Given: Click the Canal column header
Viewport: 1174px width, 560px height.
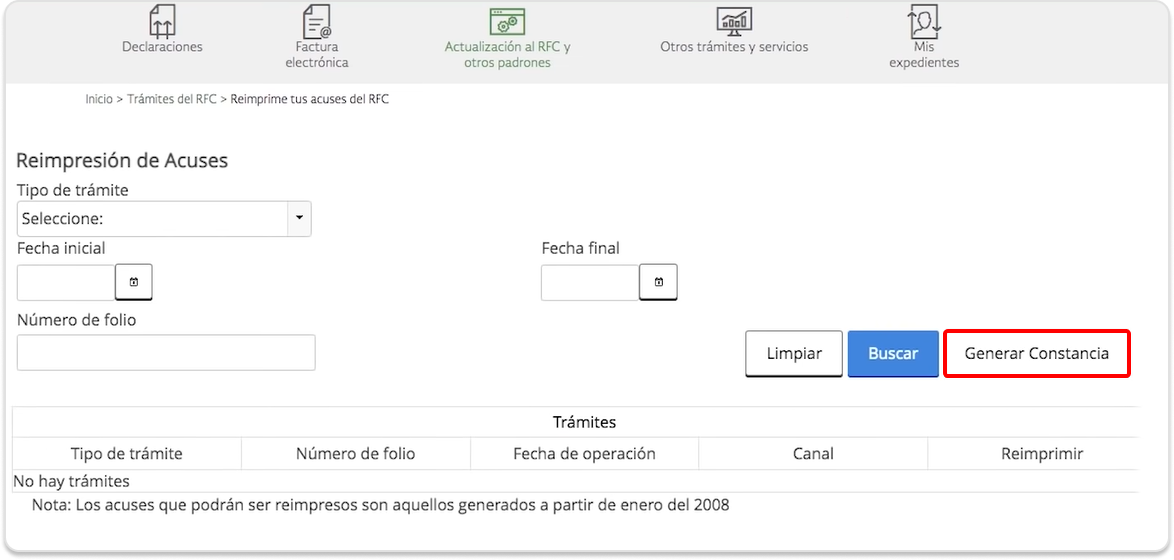Looking at the screenshot, I should coord(813,454).
